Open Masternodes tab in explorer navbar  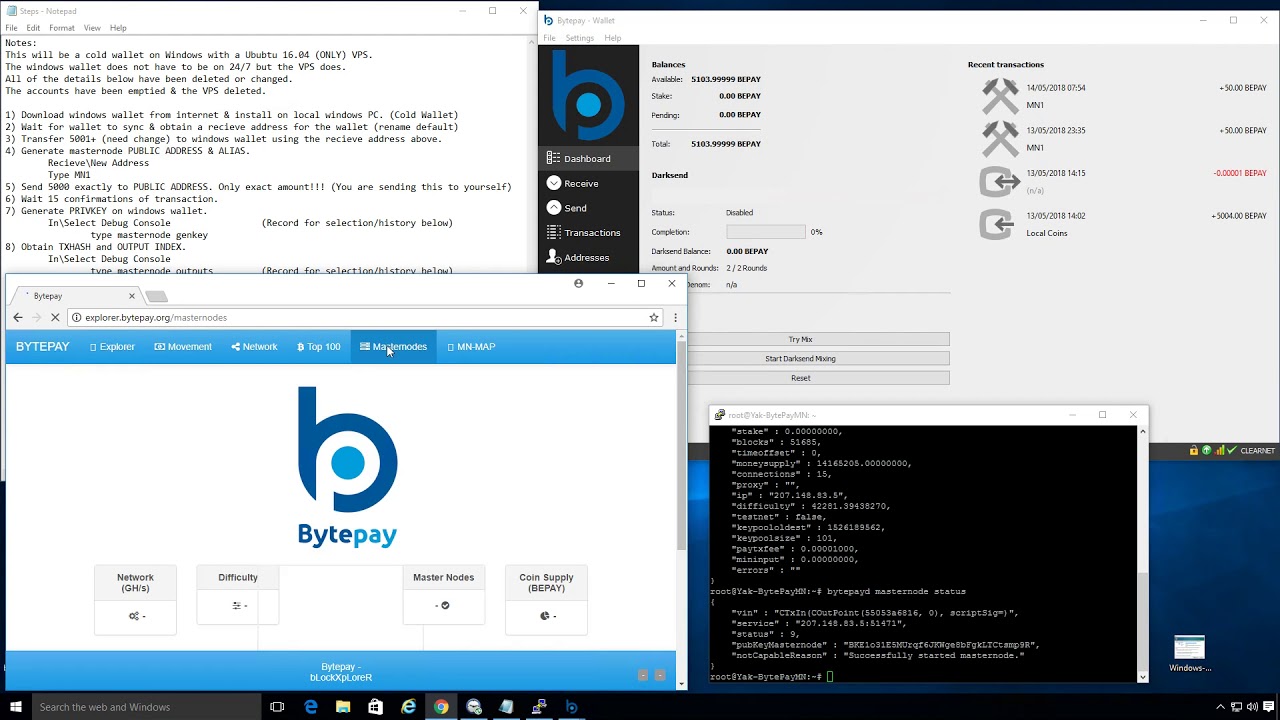393,347
